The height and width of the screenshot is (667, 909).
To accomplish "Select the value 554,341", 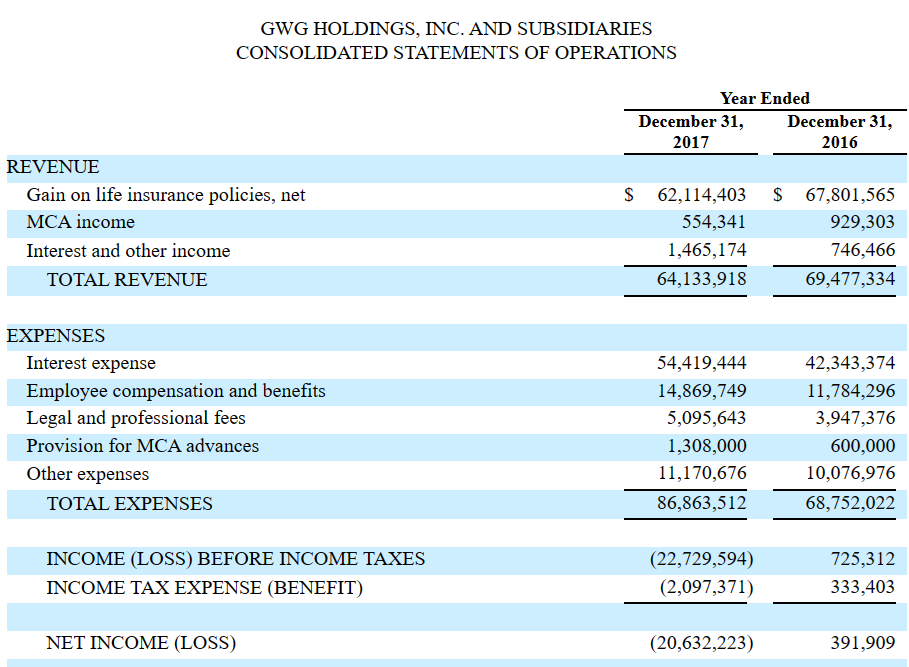I will 714,222.
